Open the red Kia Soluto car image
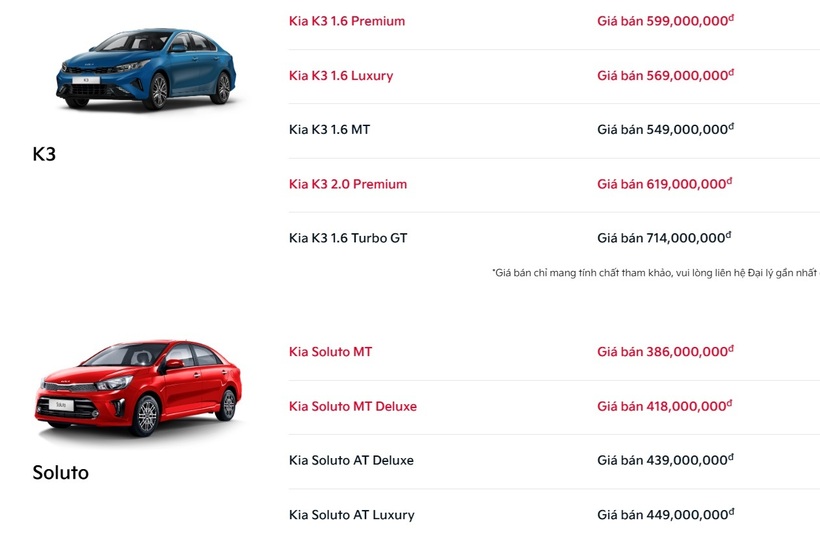Screen dimensions: 820x538 (139, 389)
